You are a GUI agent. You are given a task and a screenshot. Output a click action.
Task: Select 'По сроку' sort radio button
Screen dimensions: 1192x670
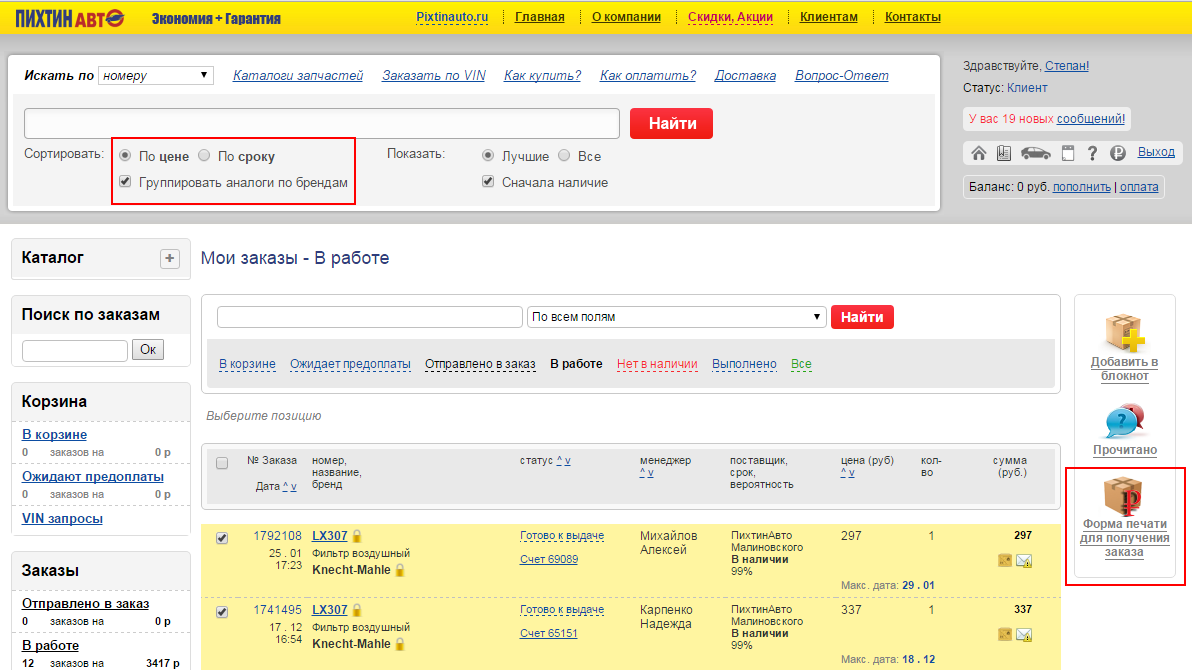(204, 156)
